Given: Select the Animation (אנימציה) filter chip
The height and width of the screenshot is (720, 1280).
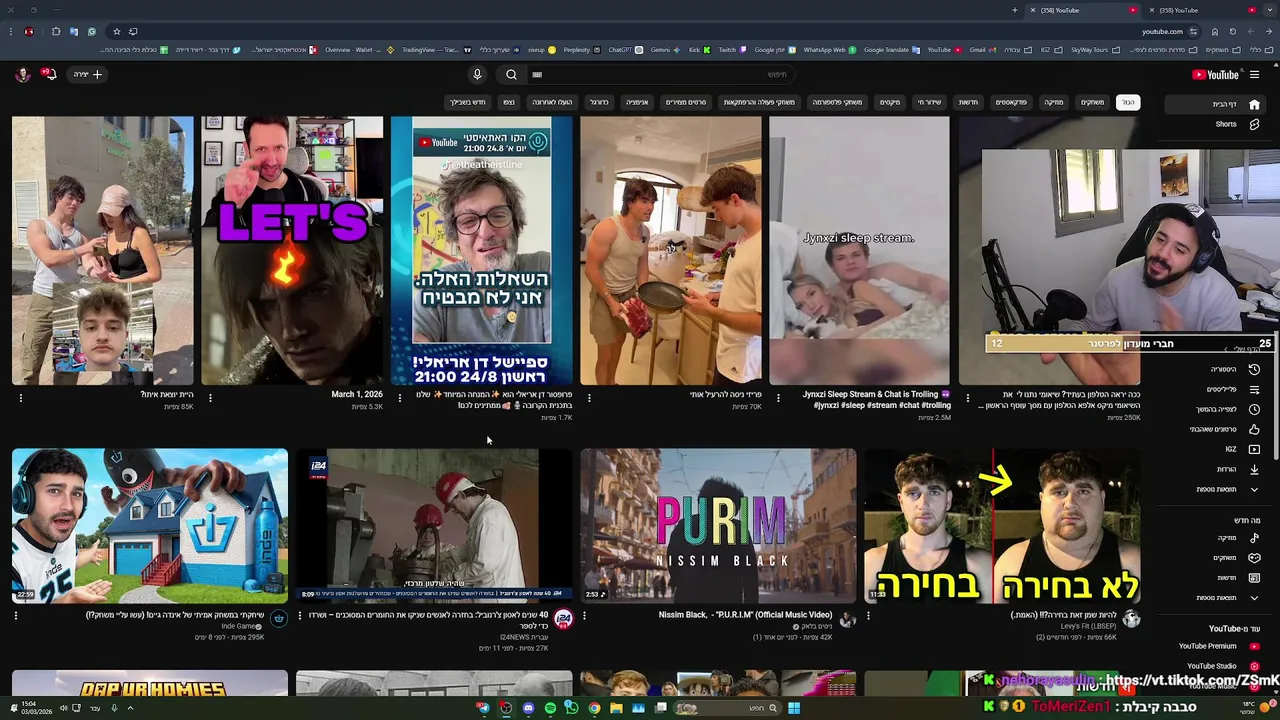Looking at the screenshot, I should pyautogui.click(x=637, y=102).
